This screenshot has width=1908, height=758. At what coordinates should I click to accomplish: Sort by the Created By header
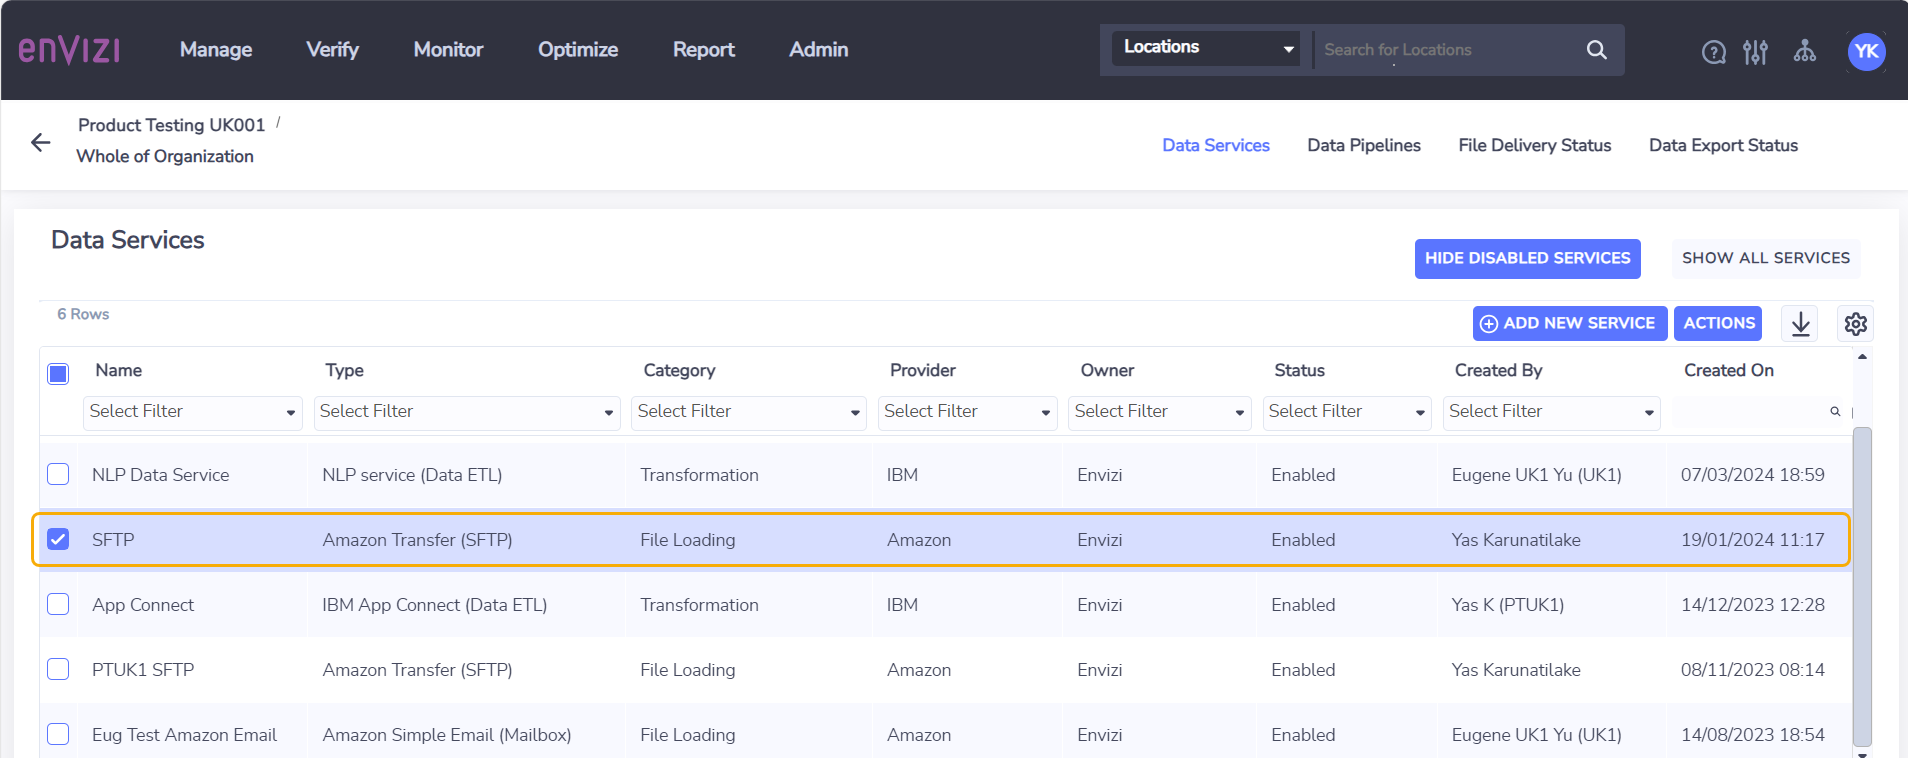pos(1498,371)
